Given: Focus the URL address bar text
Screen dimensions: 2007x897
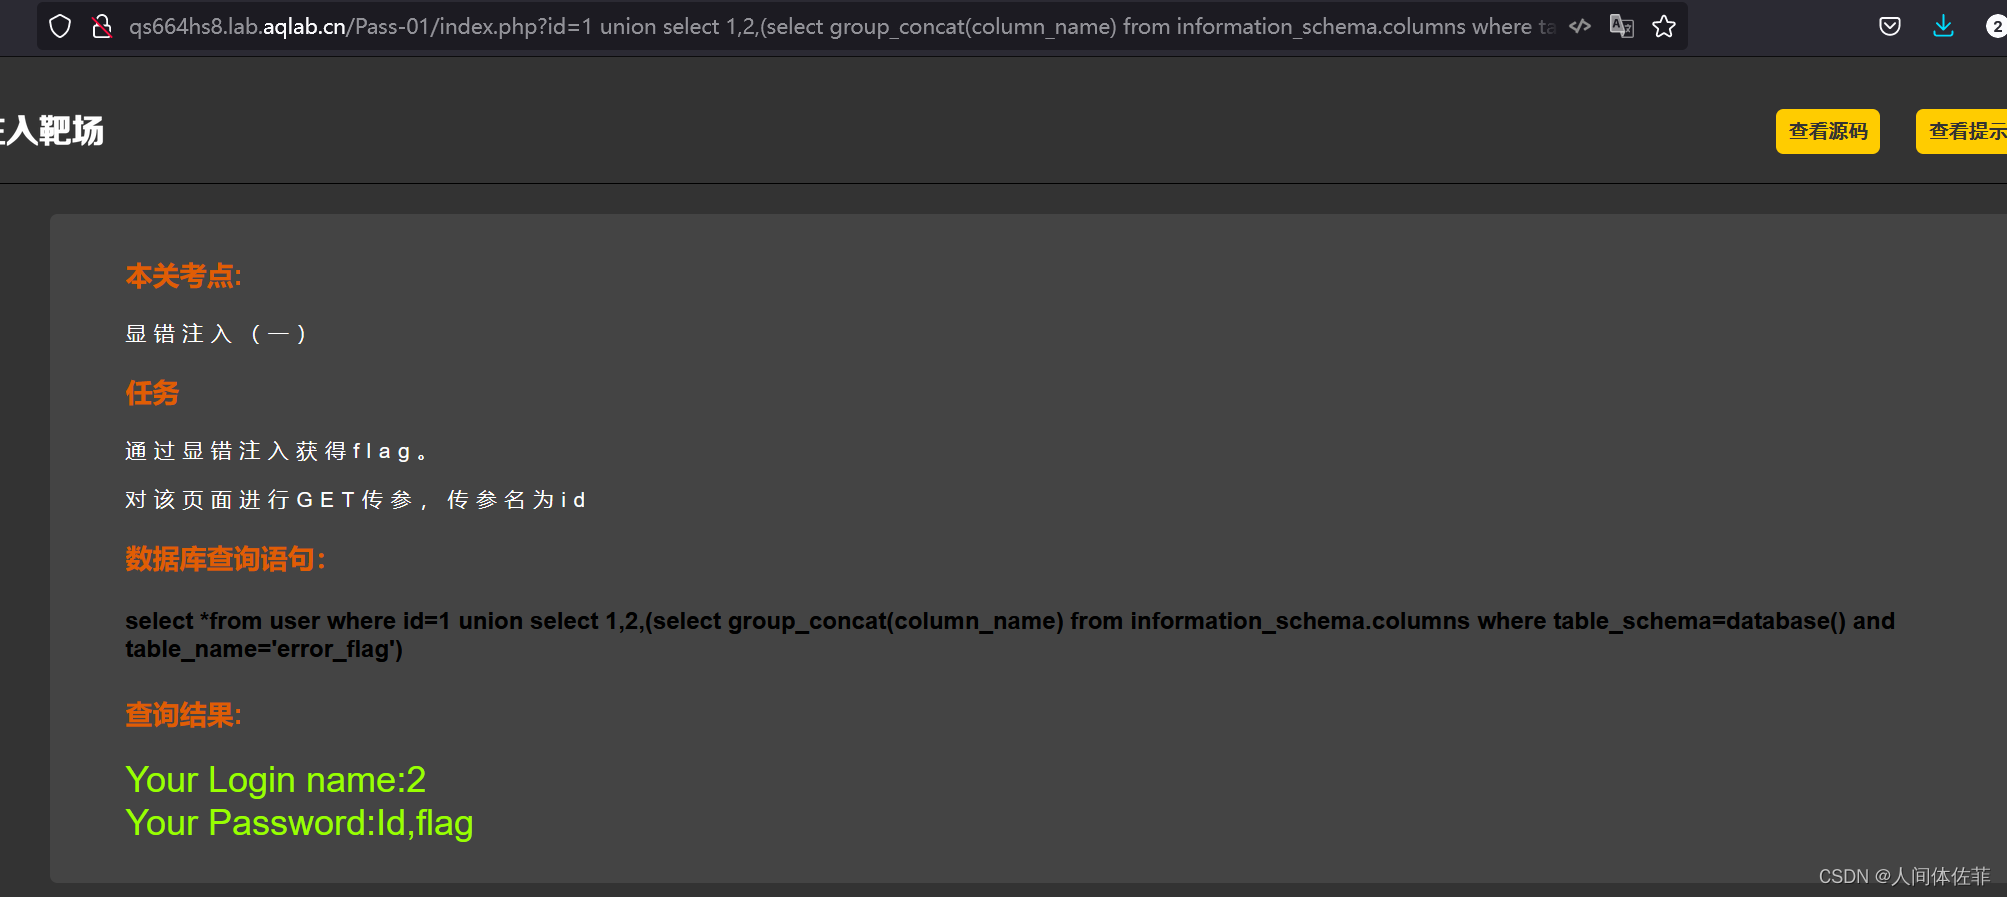Looking at the screenshot, I should (x=842, y=27).
